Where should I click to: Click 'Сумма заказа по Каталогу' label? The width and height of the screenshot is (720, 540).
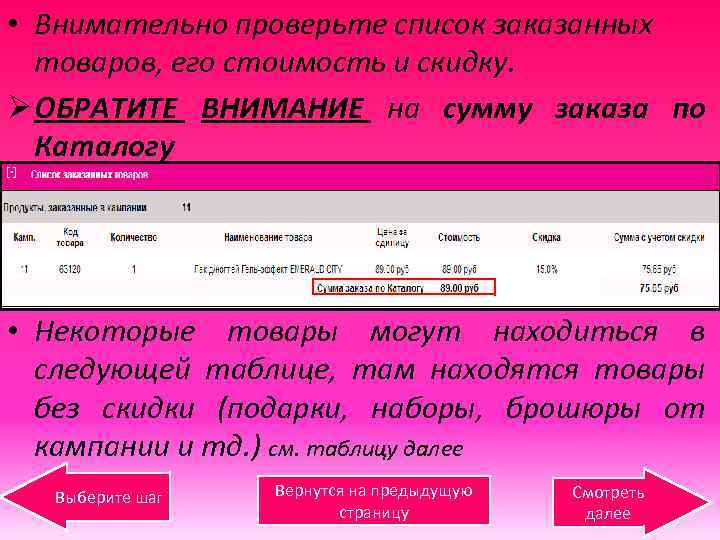[x=370, y=288]
